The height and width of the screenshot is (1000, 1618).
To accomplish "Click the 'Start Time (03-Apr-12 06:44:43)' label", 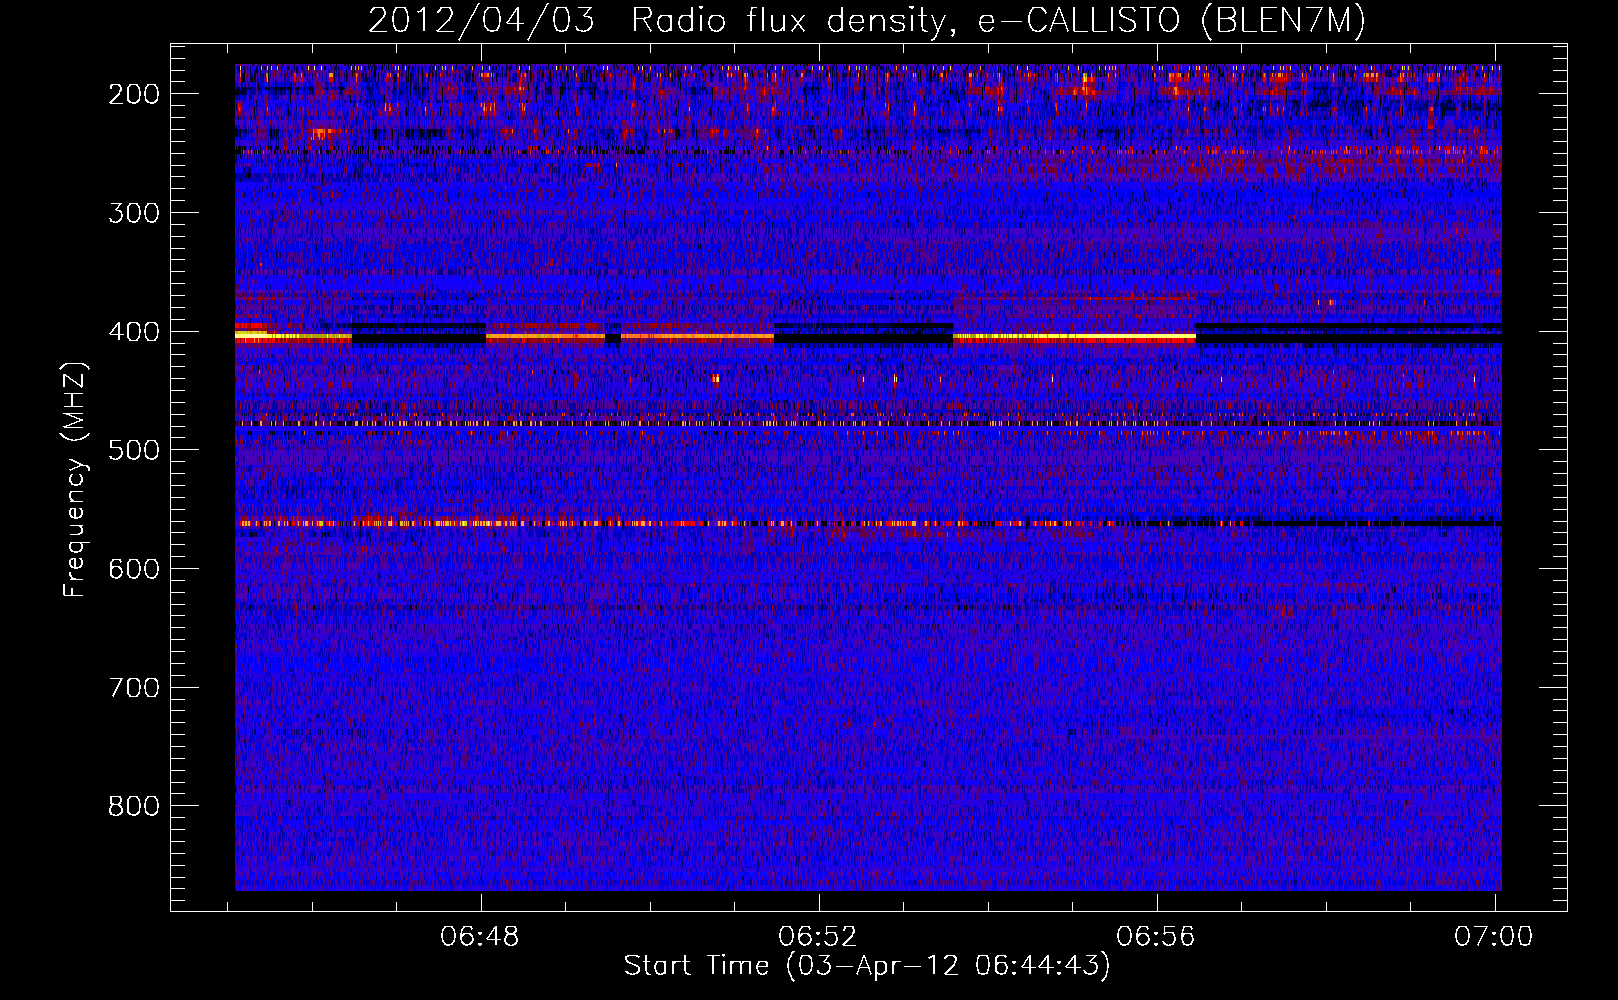I will pyautogui.click(x=867, y=966).
